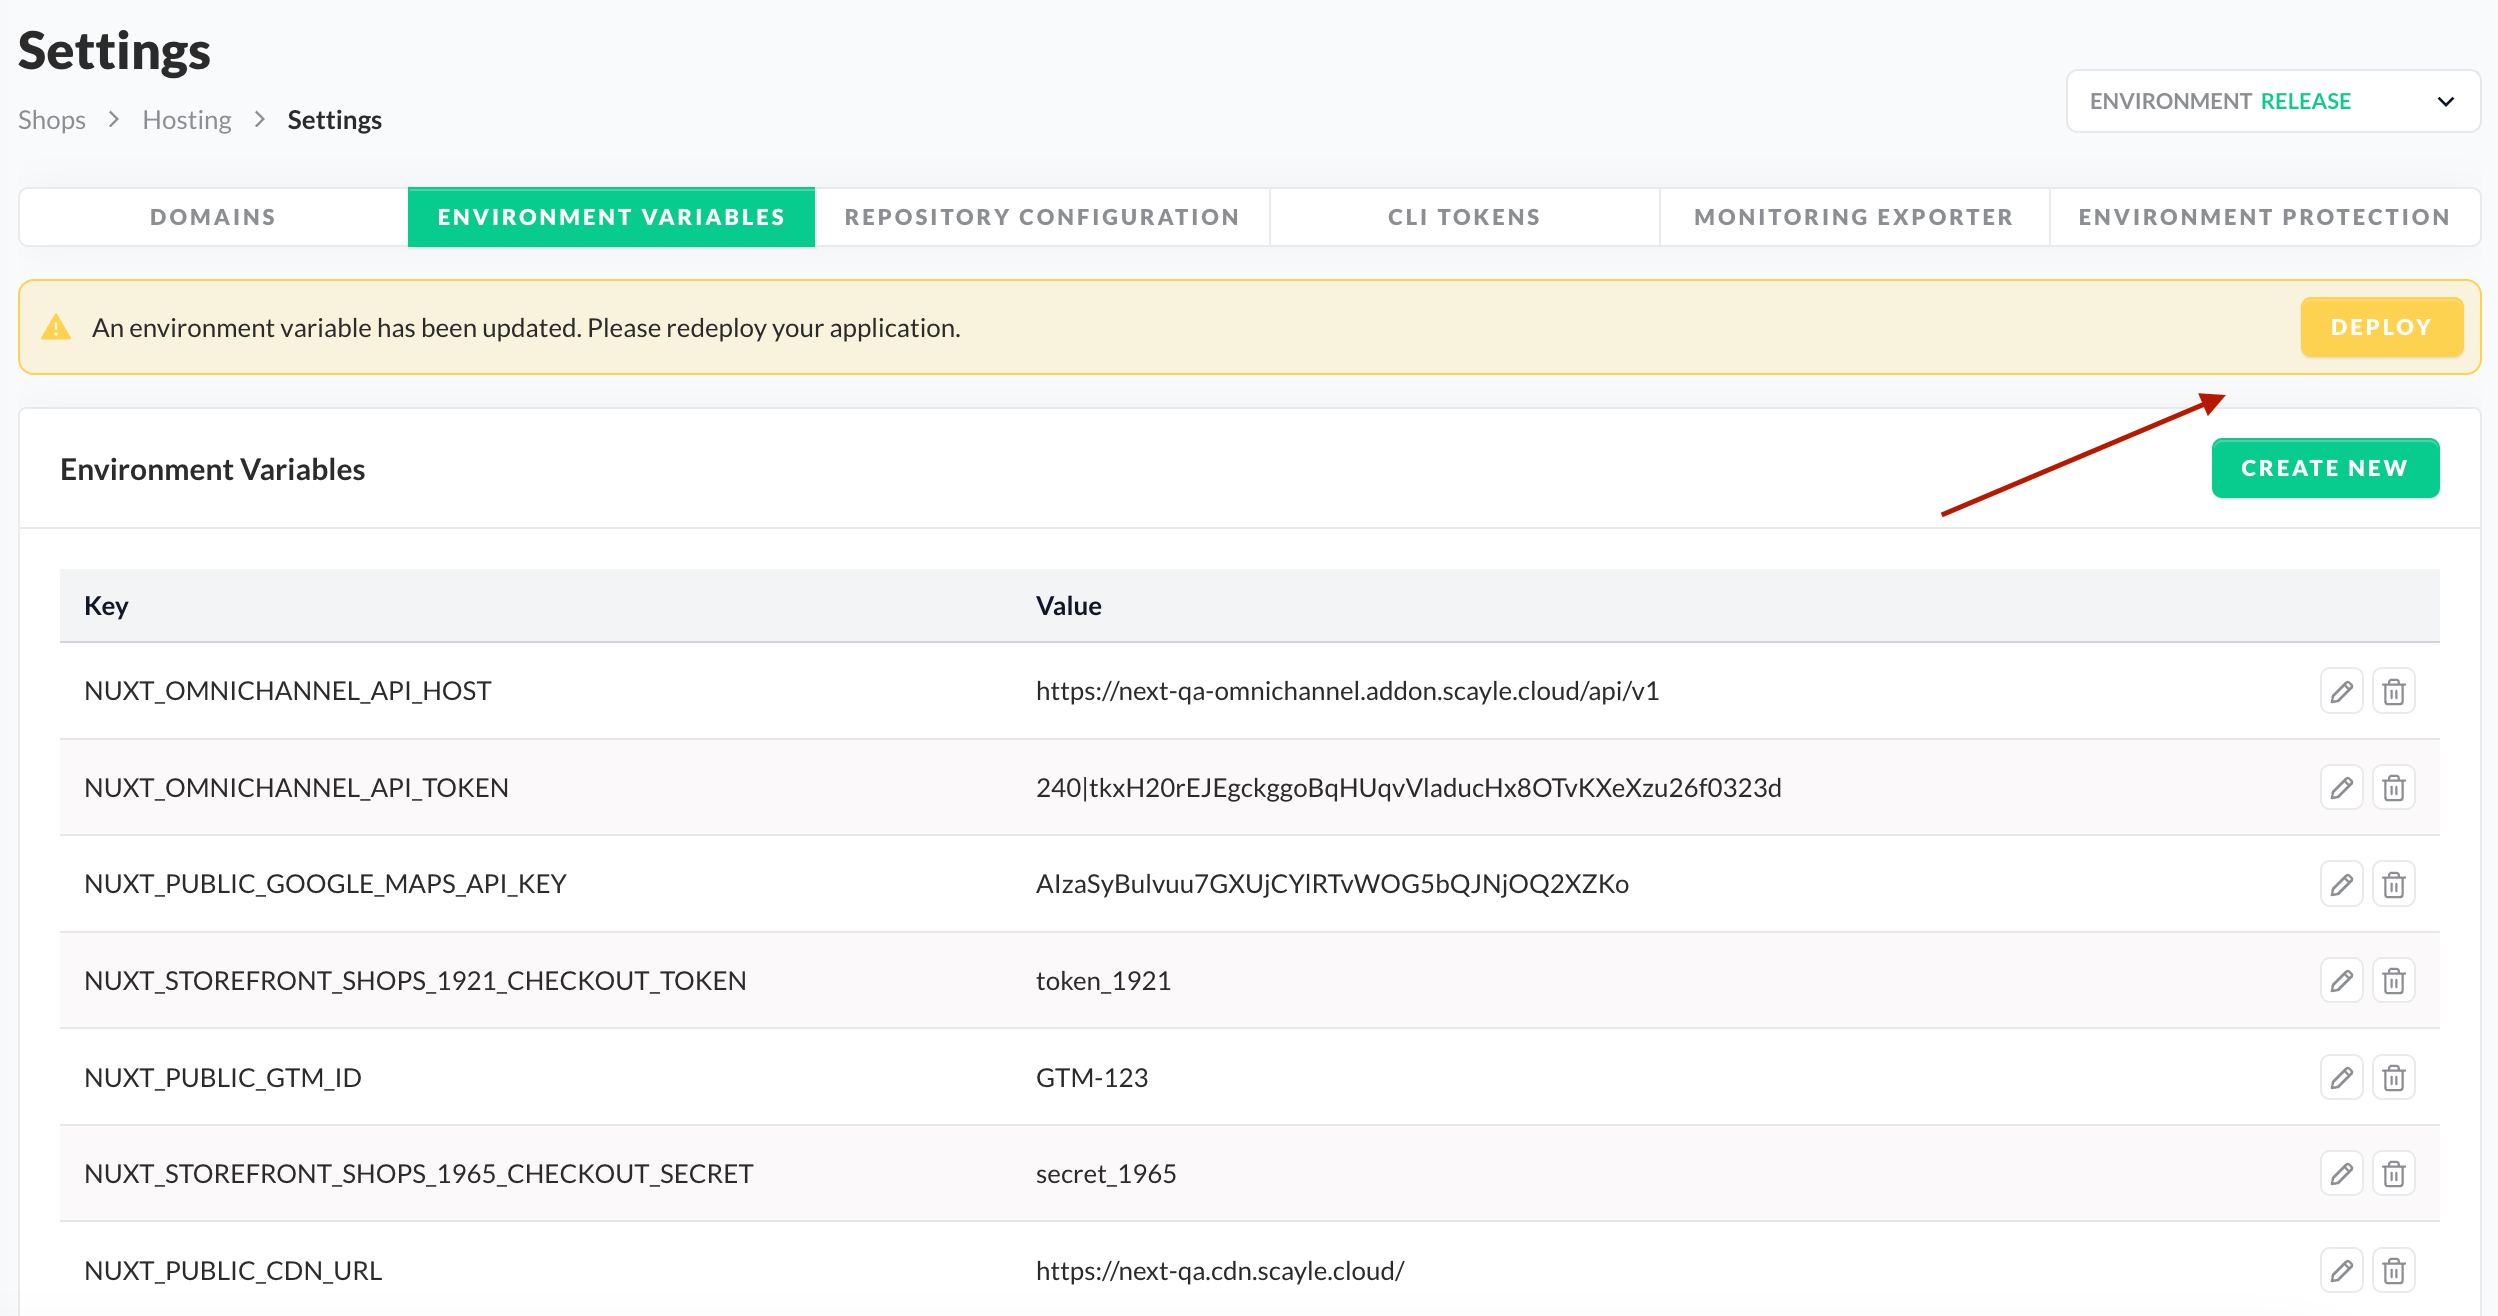This screenshot has width=2498, height=1316.
Task: Edit the NUXT_PUBLIC_CDN_URL variable
Action: coord(2341,1271)
